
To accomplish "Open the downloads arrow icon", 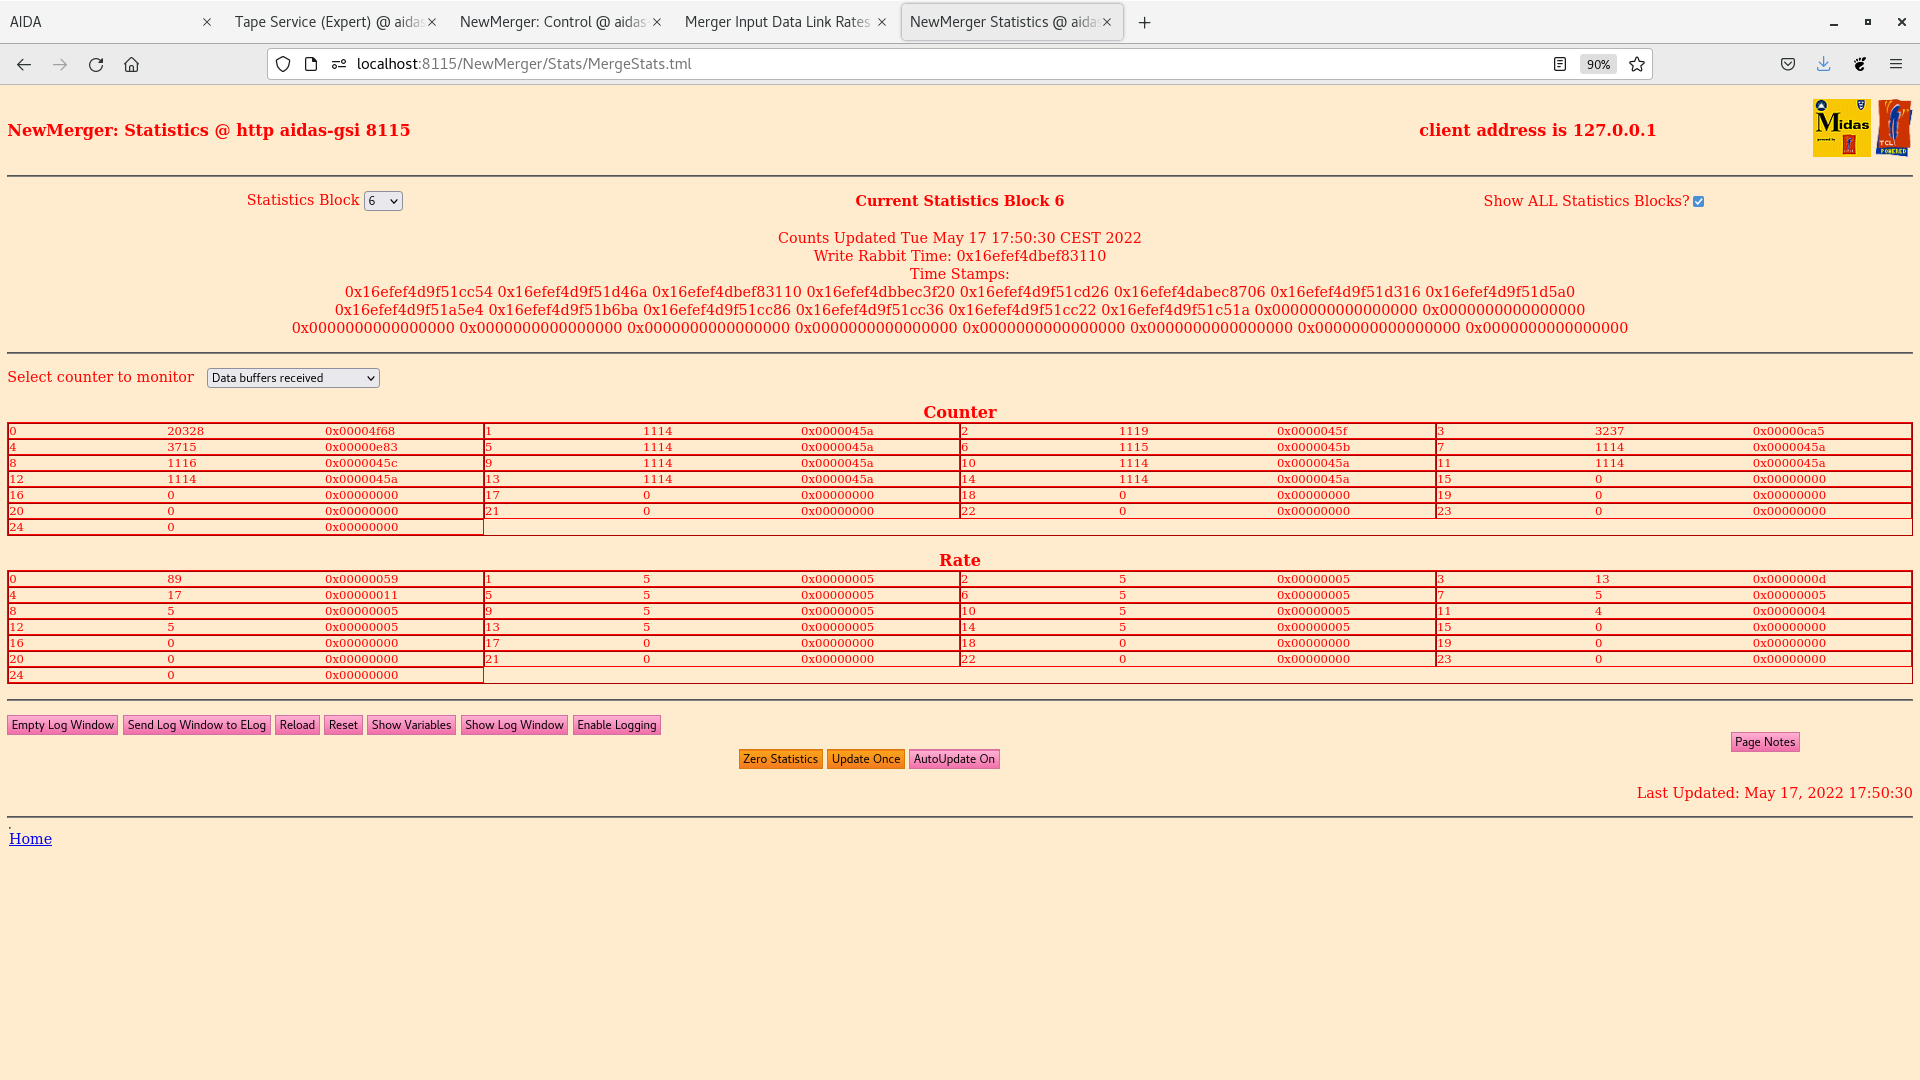I will (x=1823, y=64).
